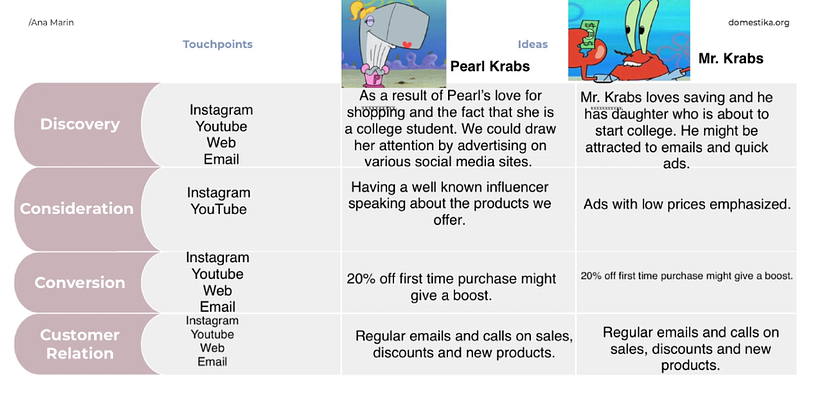
Task: Select the Touchpoints column header
Action: point(218,44)
